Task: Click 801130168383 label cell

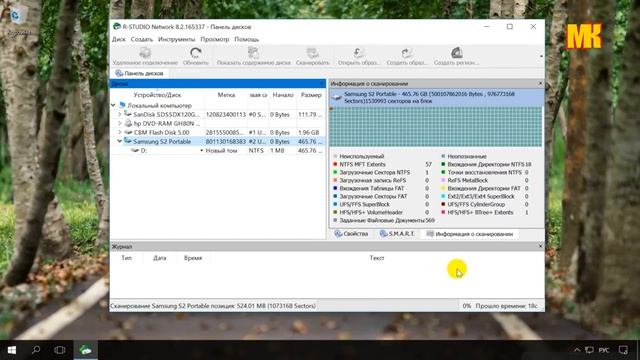Action: [226, 142]
